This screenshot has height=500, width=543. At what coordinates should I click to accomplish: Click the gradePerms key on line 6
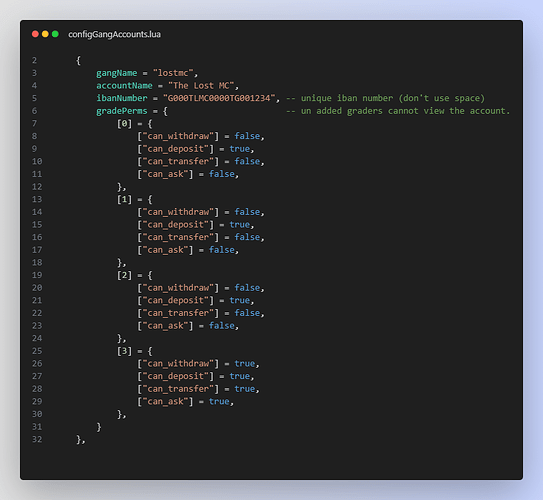122,111
